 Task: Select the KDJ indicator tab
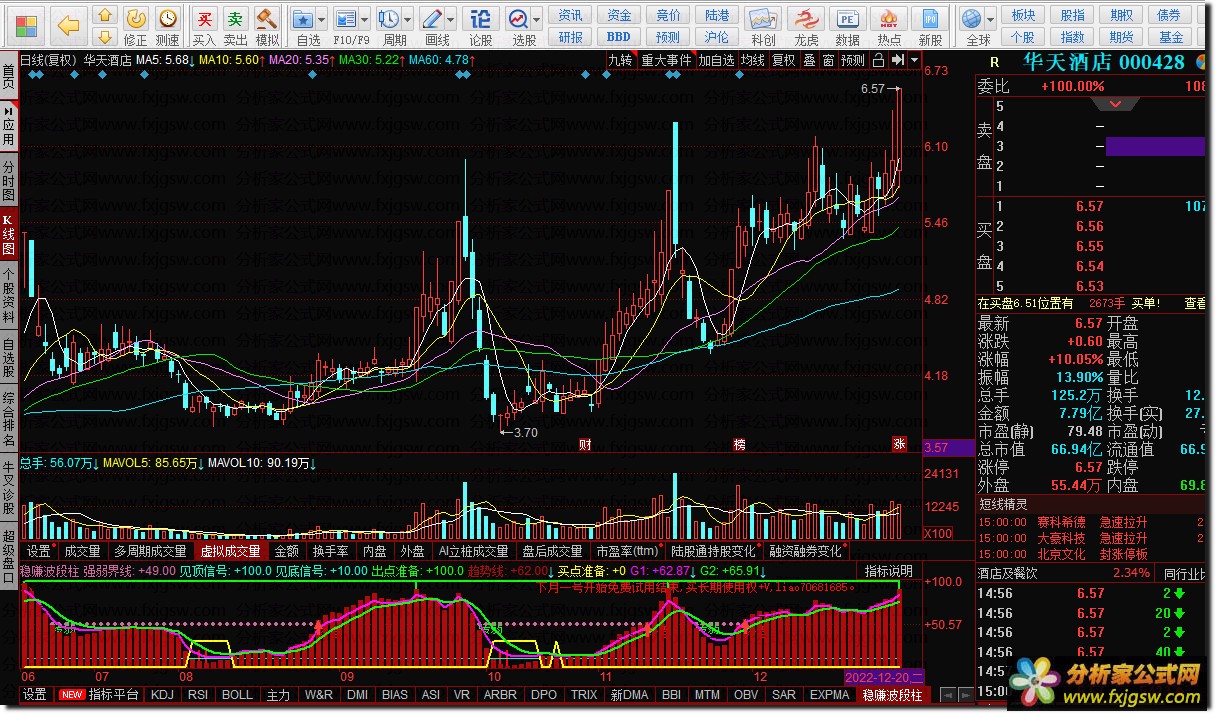(x=161, y=694)
